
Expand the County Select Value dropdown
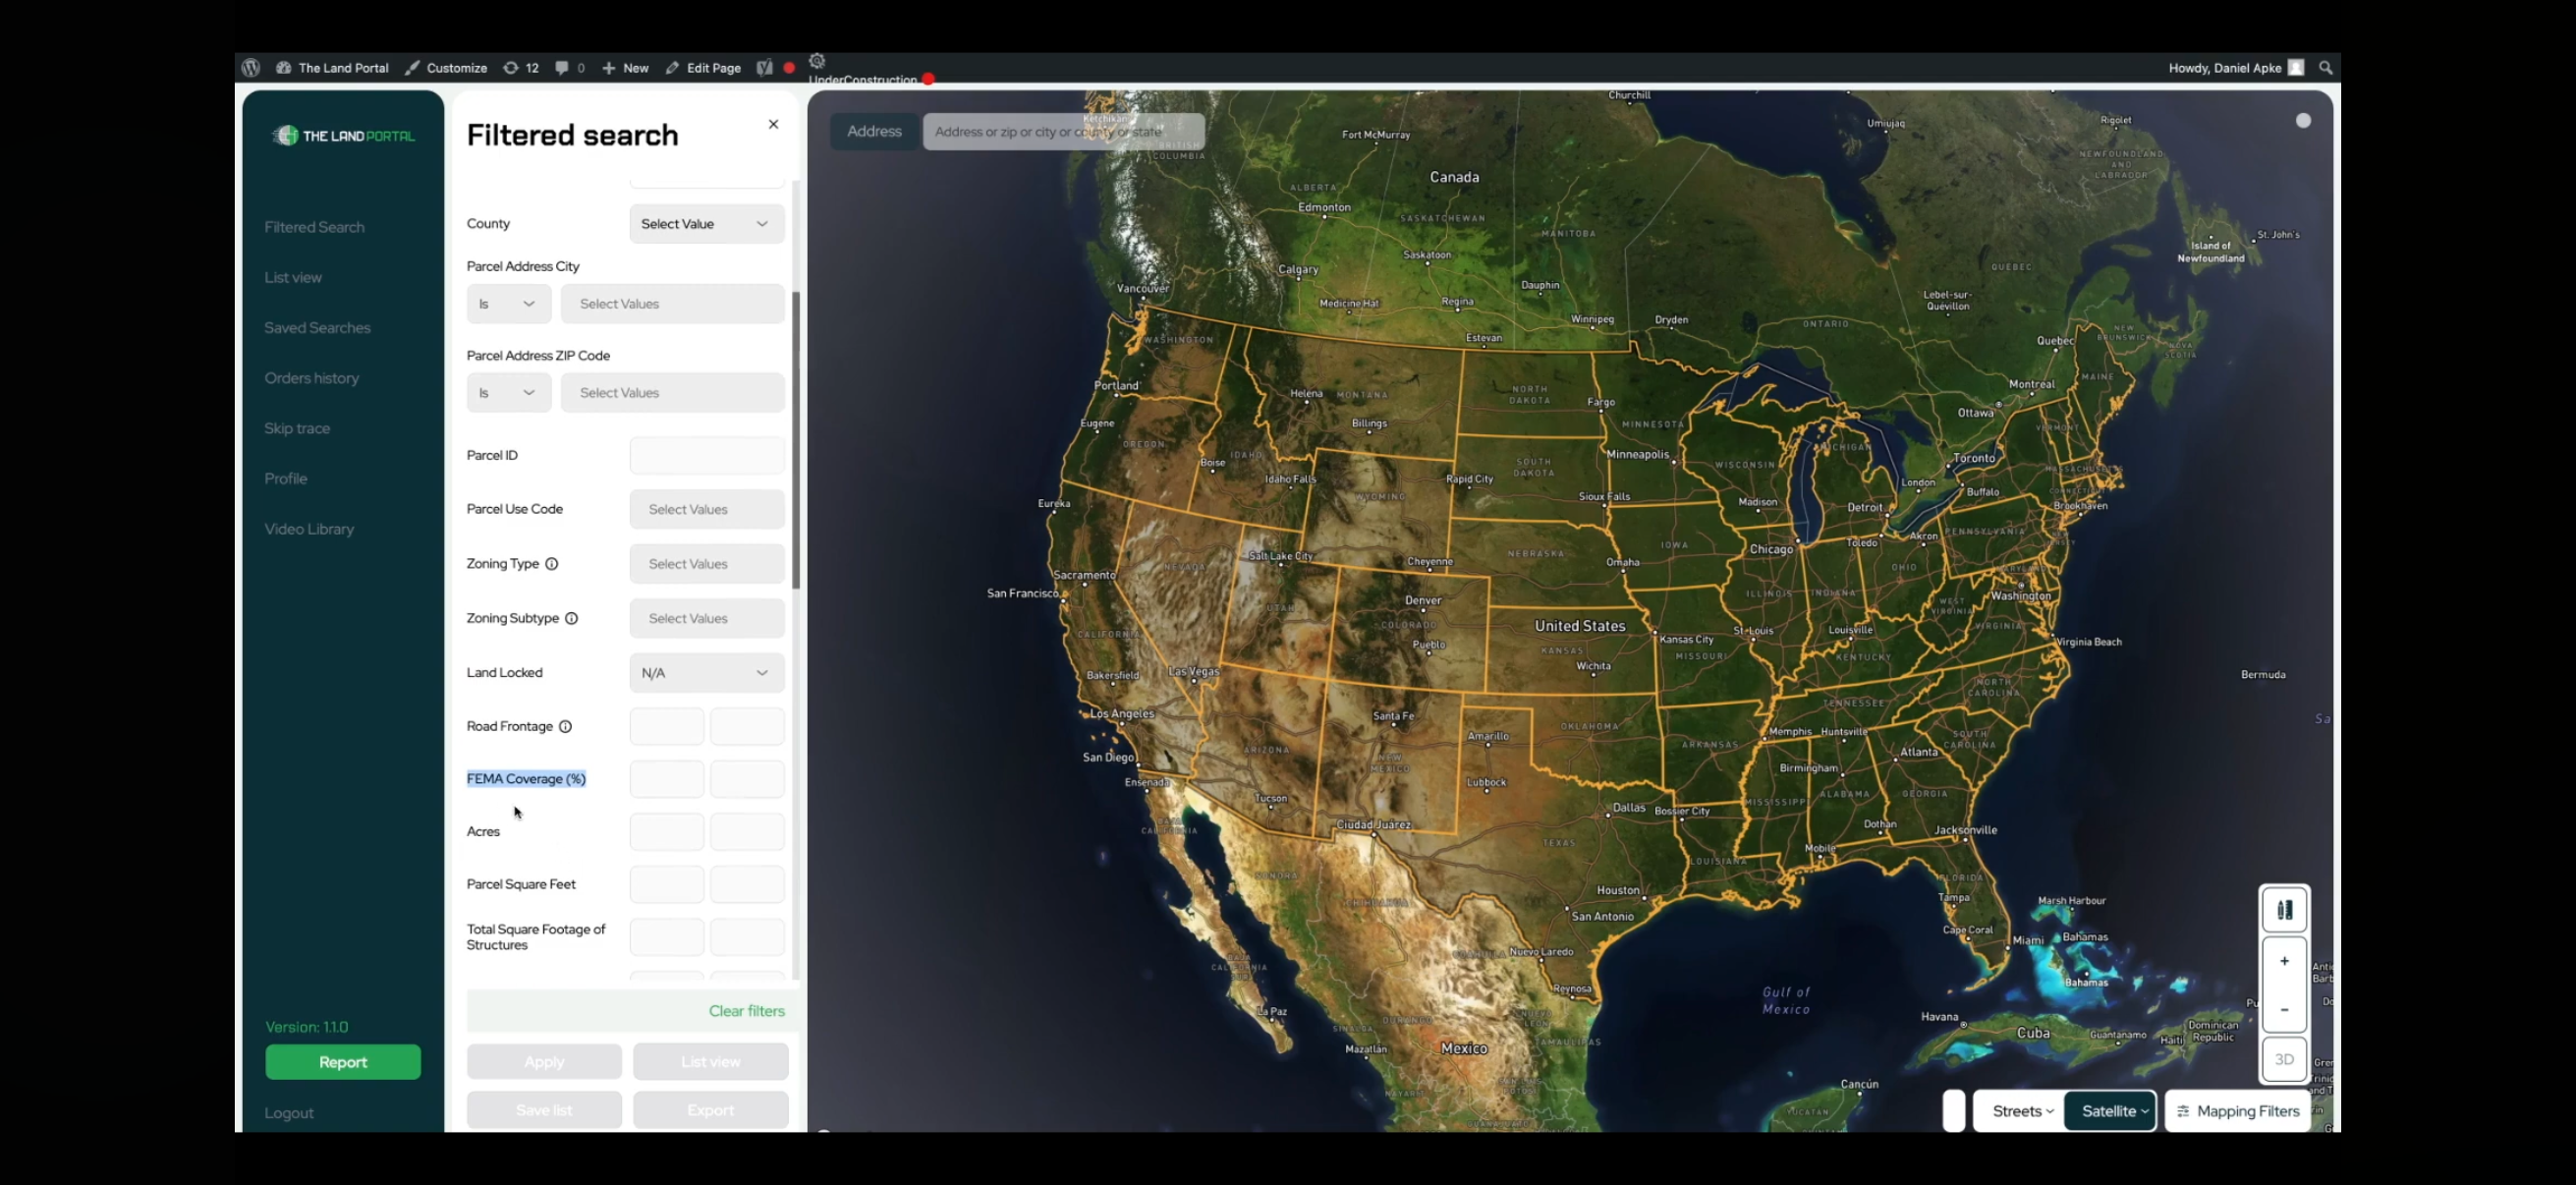pyautogui.click(x=707, y=224)
